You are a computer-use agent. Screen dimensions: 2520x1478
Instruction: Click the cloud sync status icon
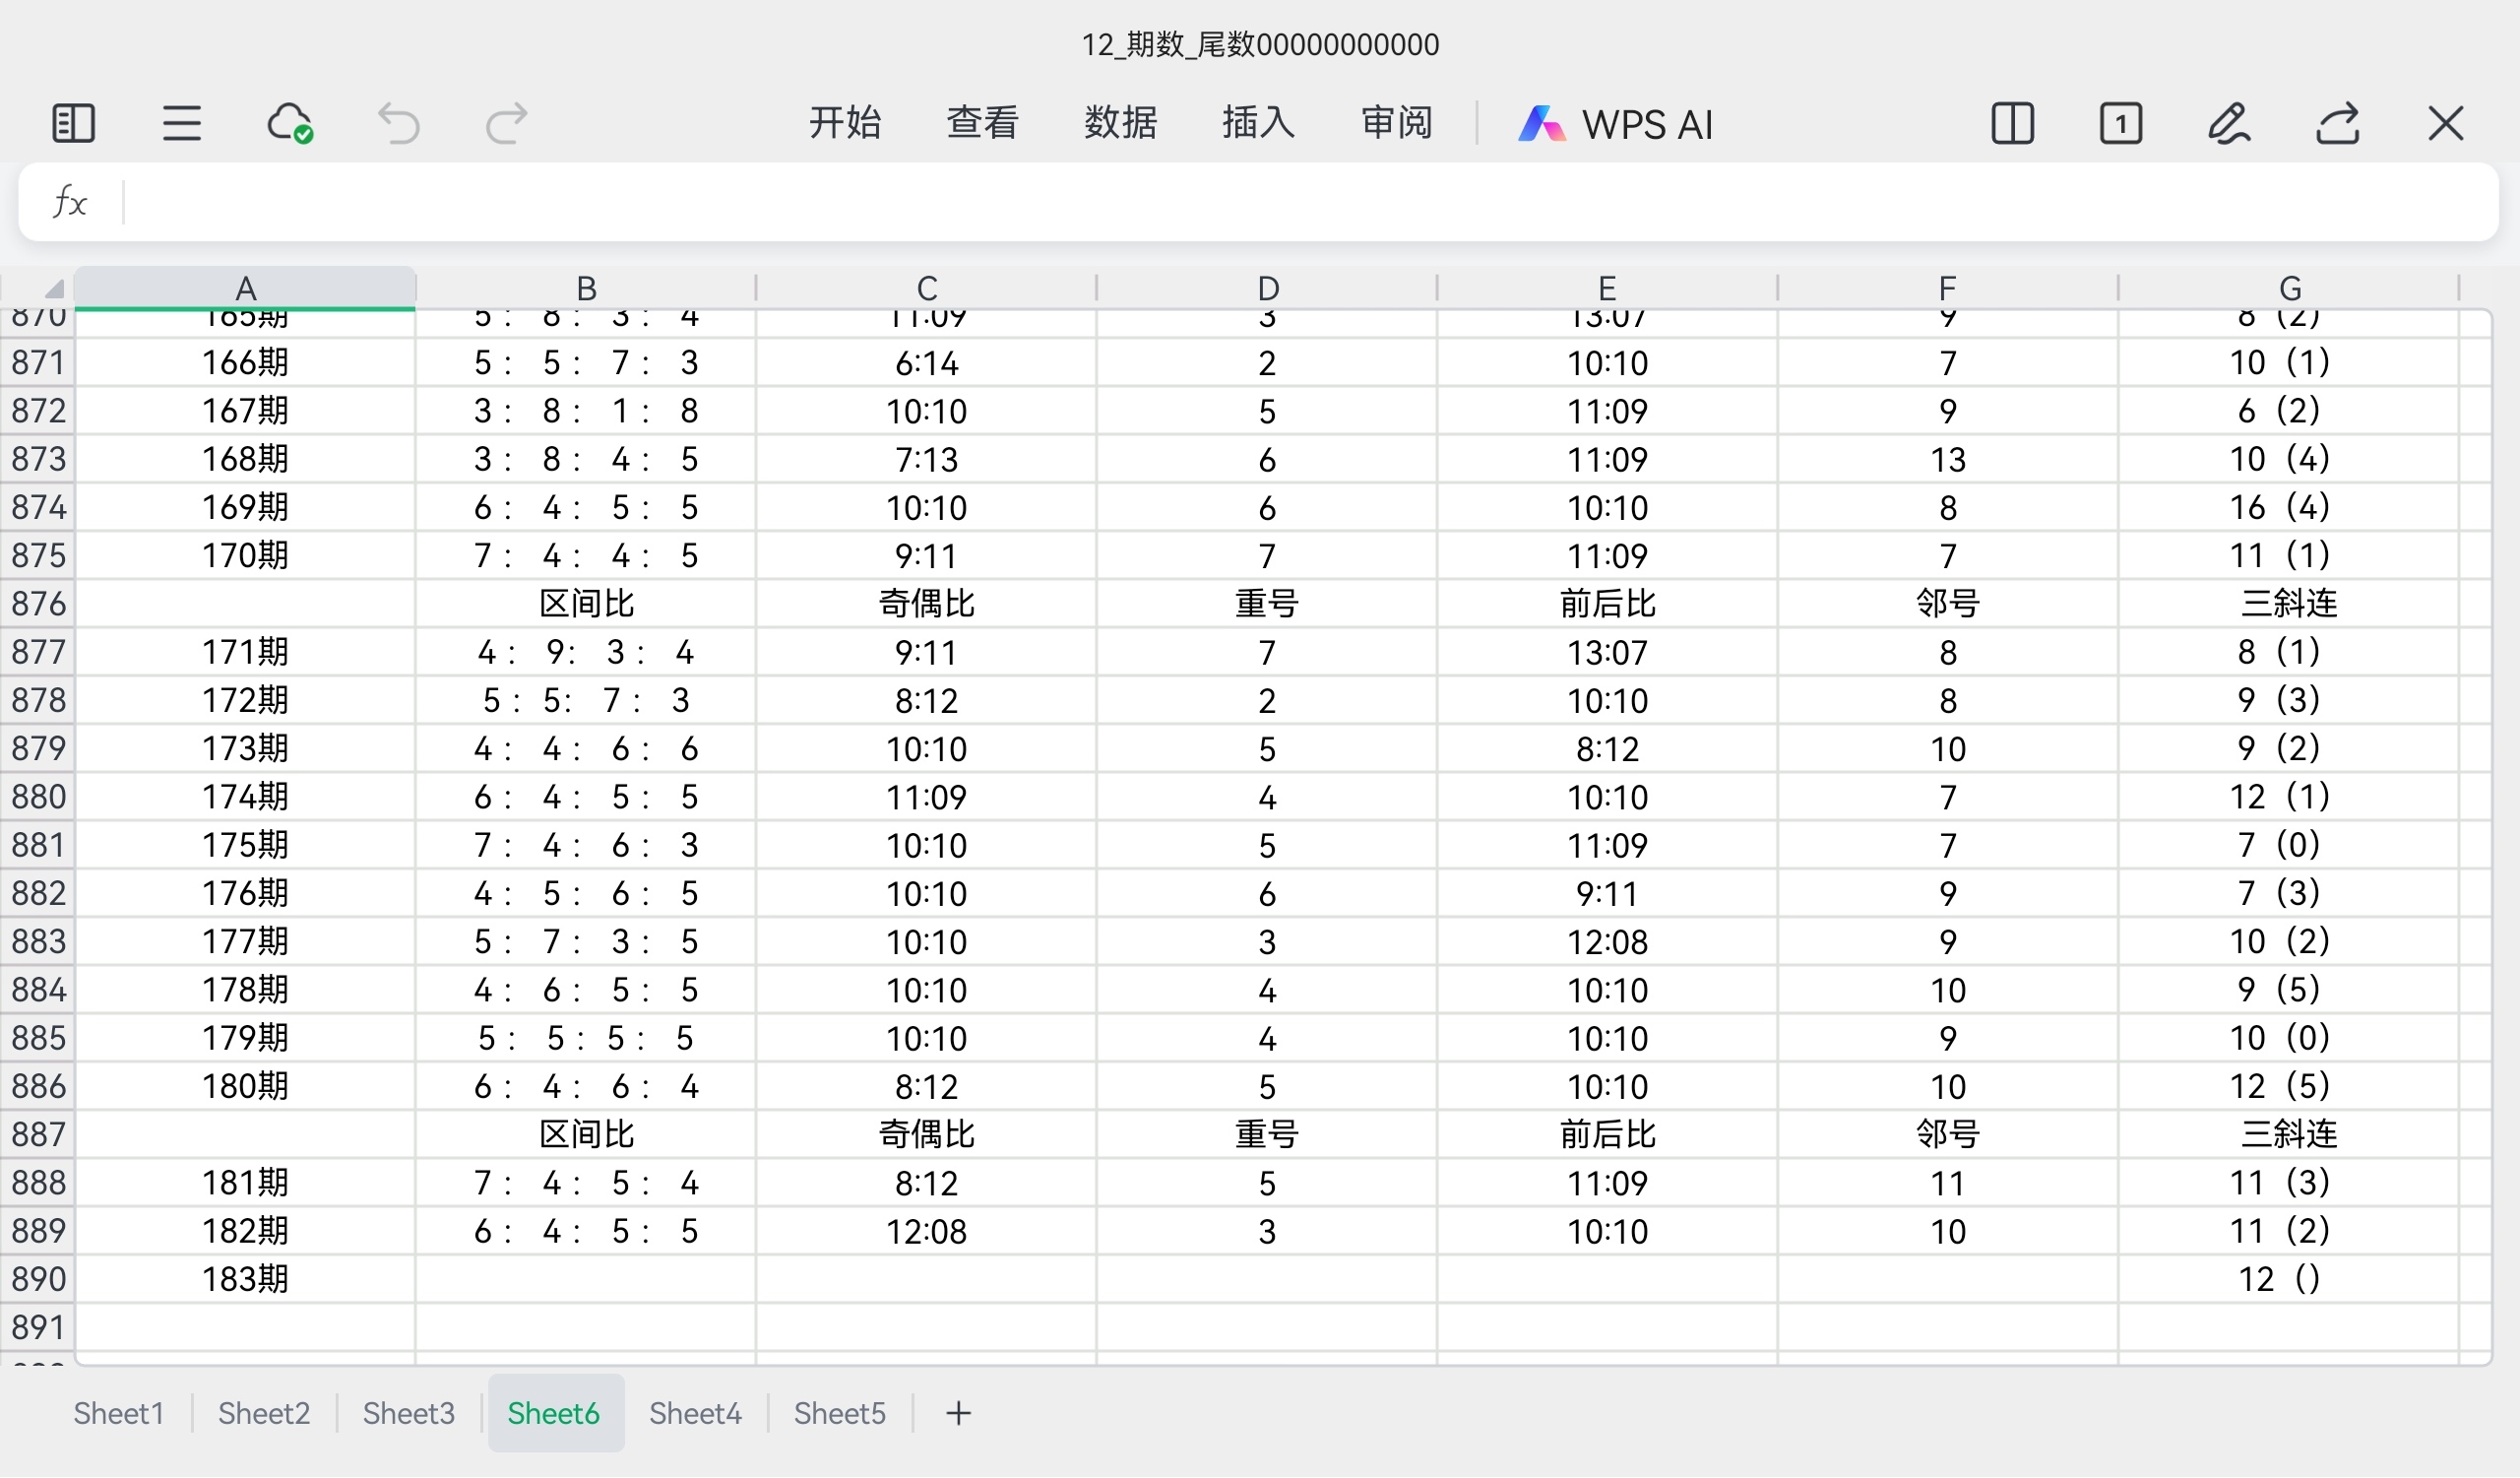pos(290,124)
